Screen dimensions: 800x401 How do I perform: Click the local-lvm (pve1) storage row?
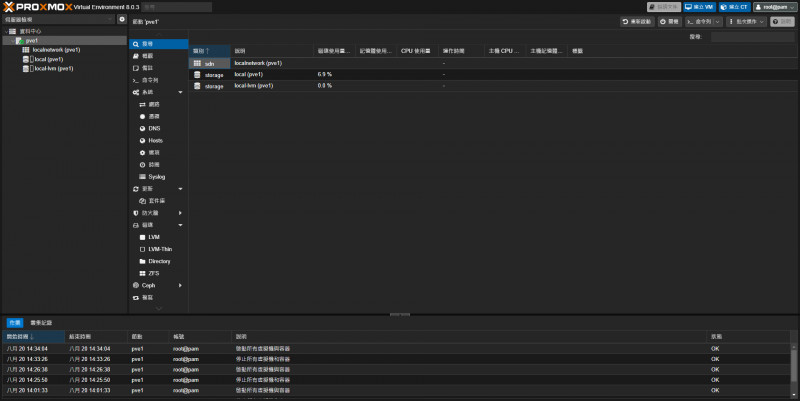click(254, 86)
